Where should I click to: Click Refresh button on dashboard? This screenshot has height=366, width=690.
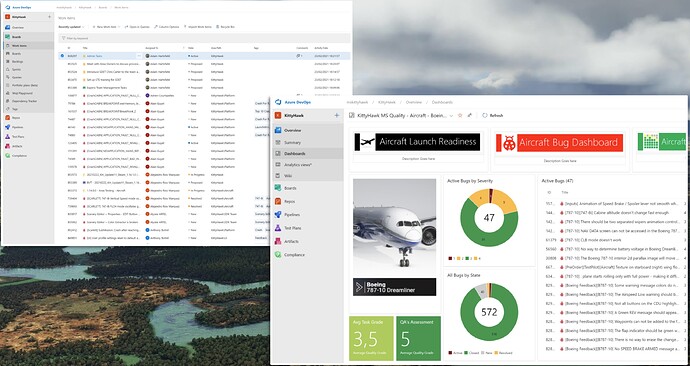tap(493, 116)
